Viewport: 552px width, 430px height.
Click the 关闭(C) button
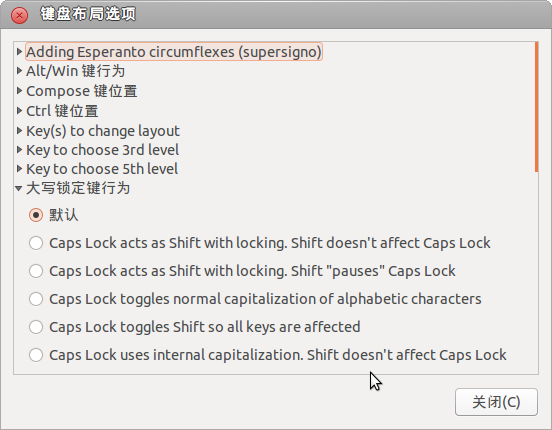(496, 402)
